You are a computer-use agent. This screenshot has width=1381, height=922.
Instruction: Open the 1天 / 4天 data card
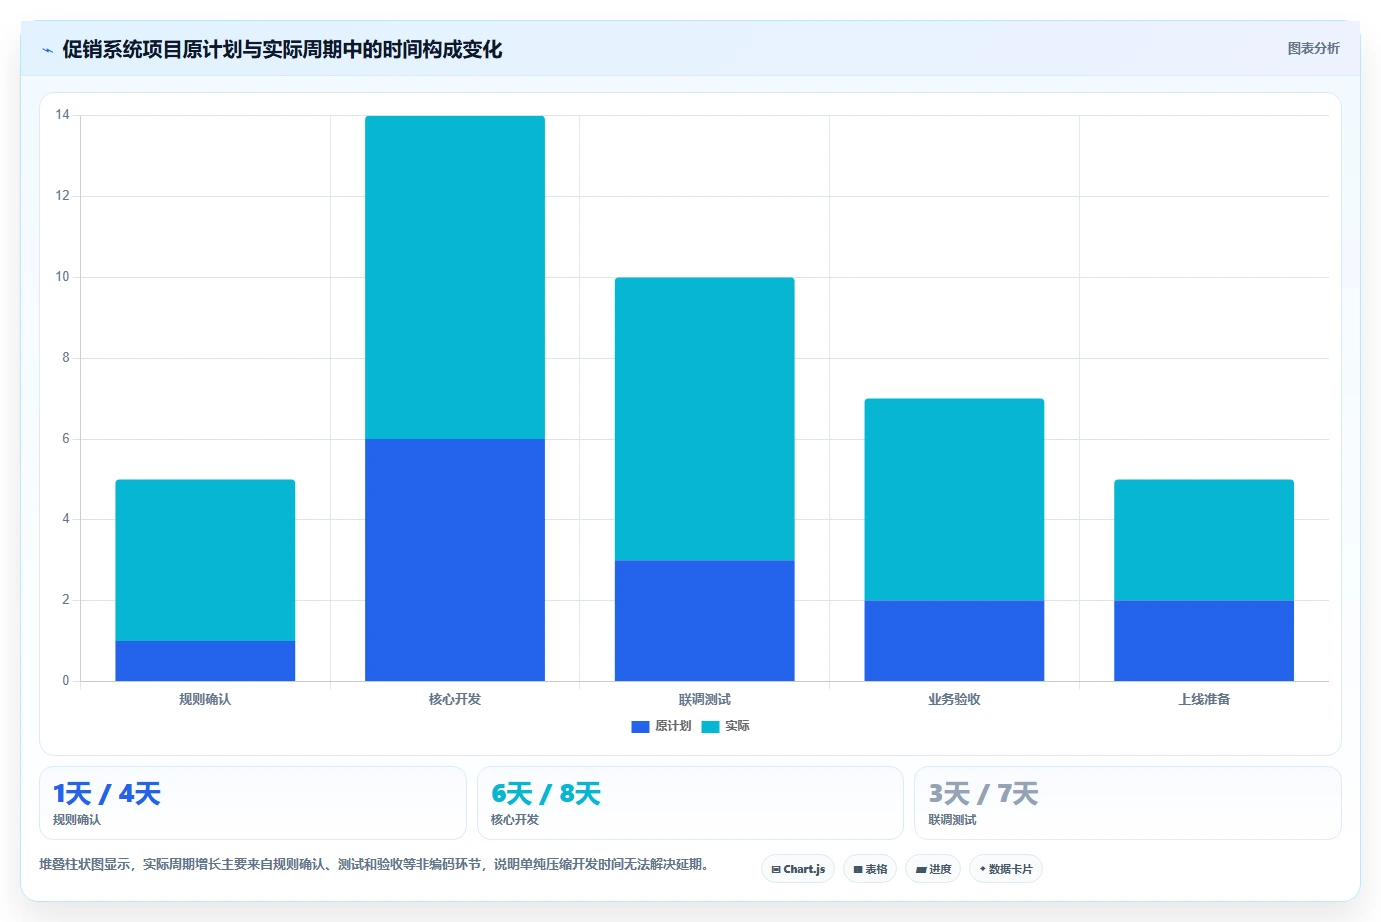[253, 803]
